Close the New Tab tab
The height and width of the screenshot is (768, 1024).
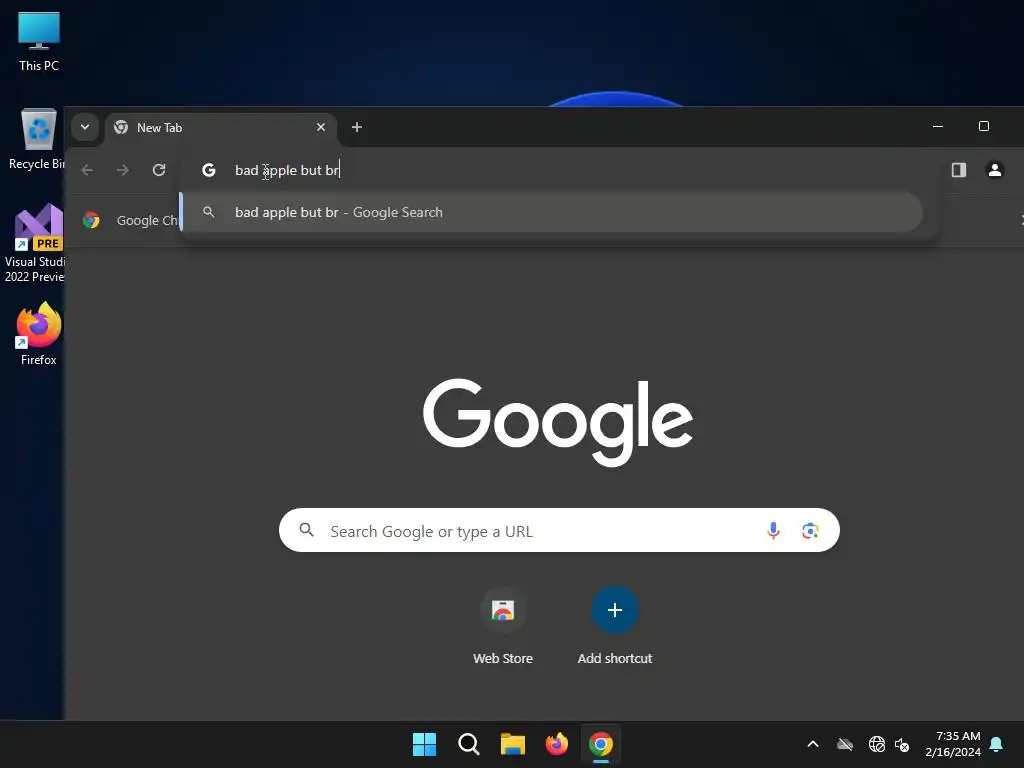tap(321, 127)
